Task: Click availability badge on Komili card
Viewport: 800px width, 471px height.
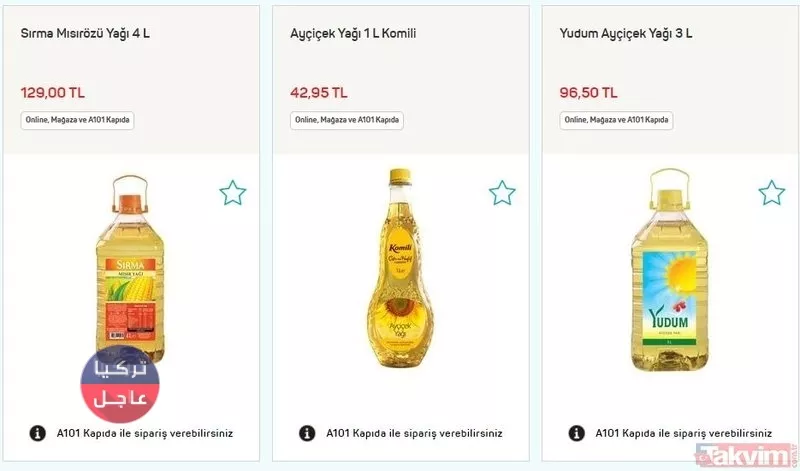Action: point(347,120)
